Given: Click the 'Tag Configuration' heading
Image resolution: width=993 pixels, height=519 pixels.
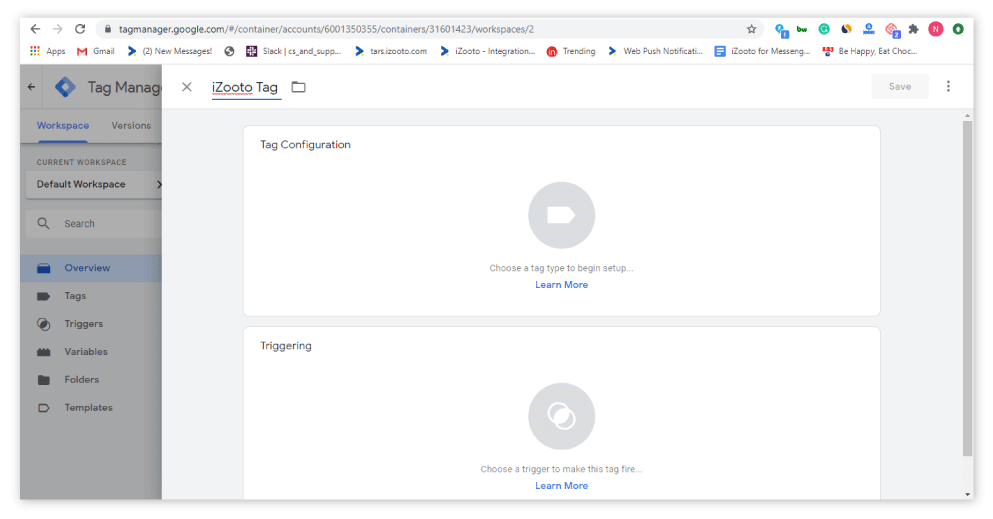Looking at the screenshot, I should 305,144.
